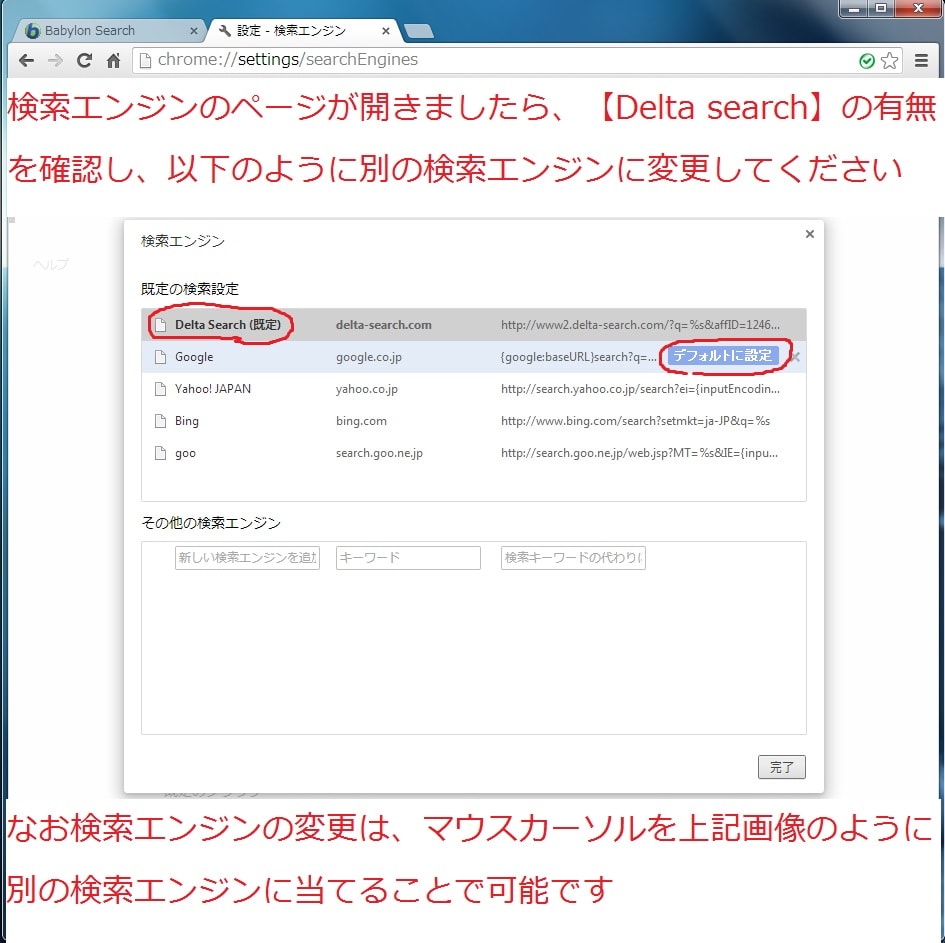Select the Bing search engine row

click(474, 421)
